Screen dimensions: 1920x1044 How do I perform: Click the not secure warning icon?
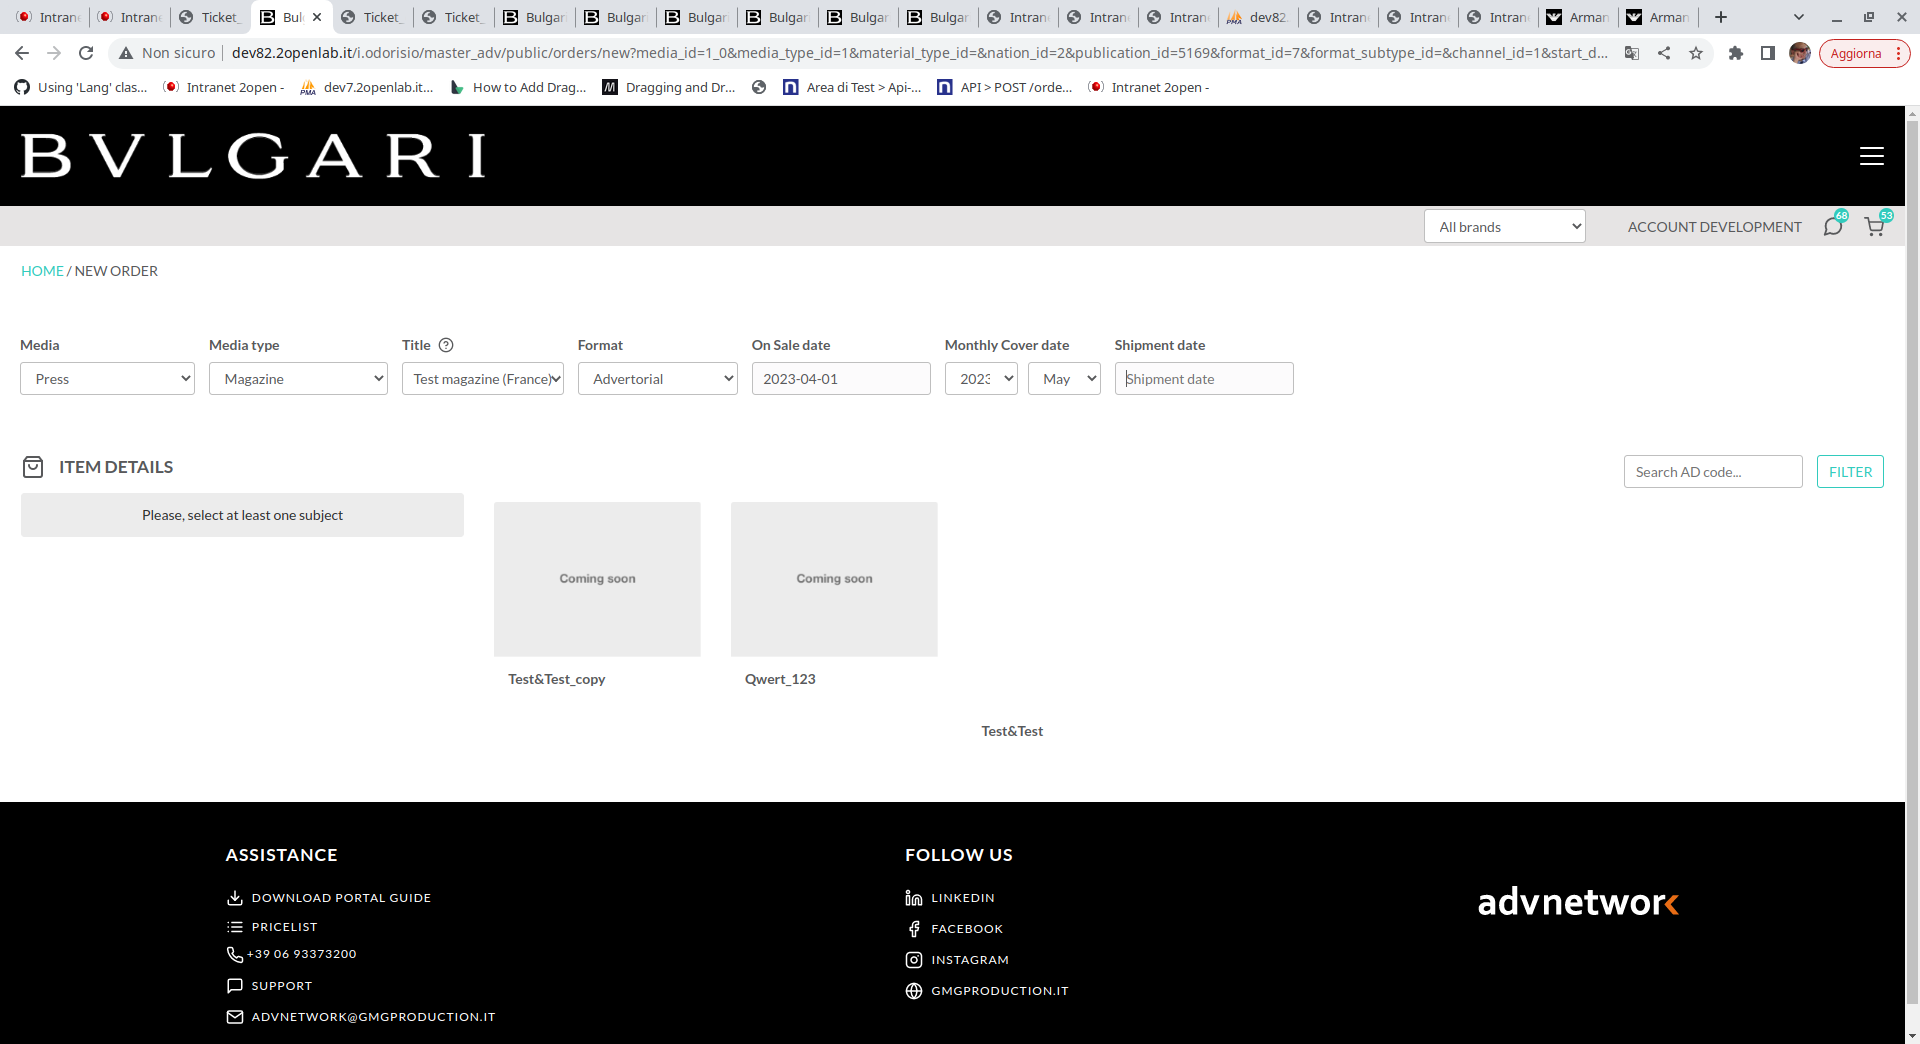pyautogui.click(x=126, y=53)
